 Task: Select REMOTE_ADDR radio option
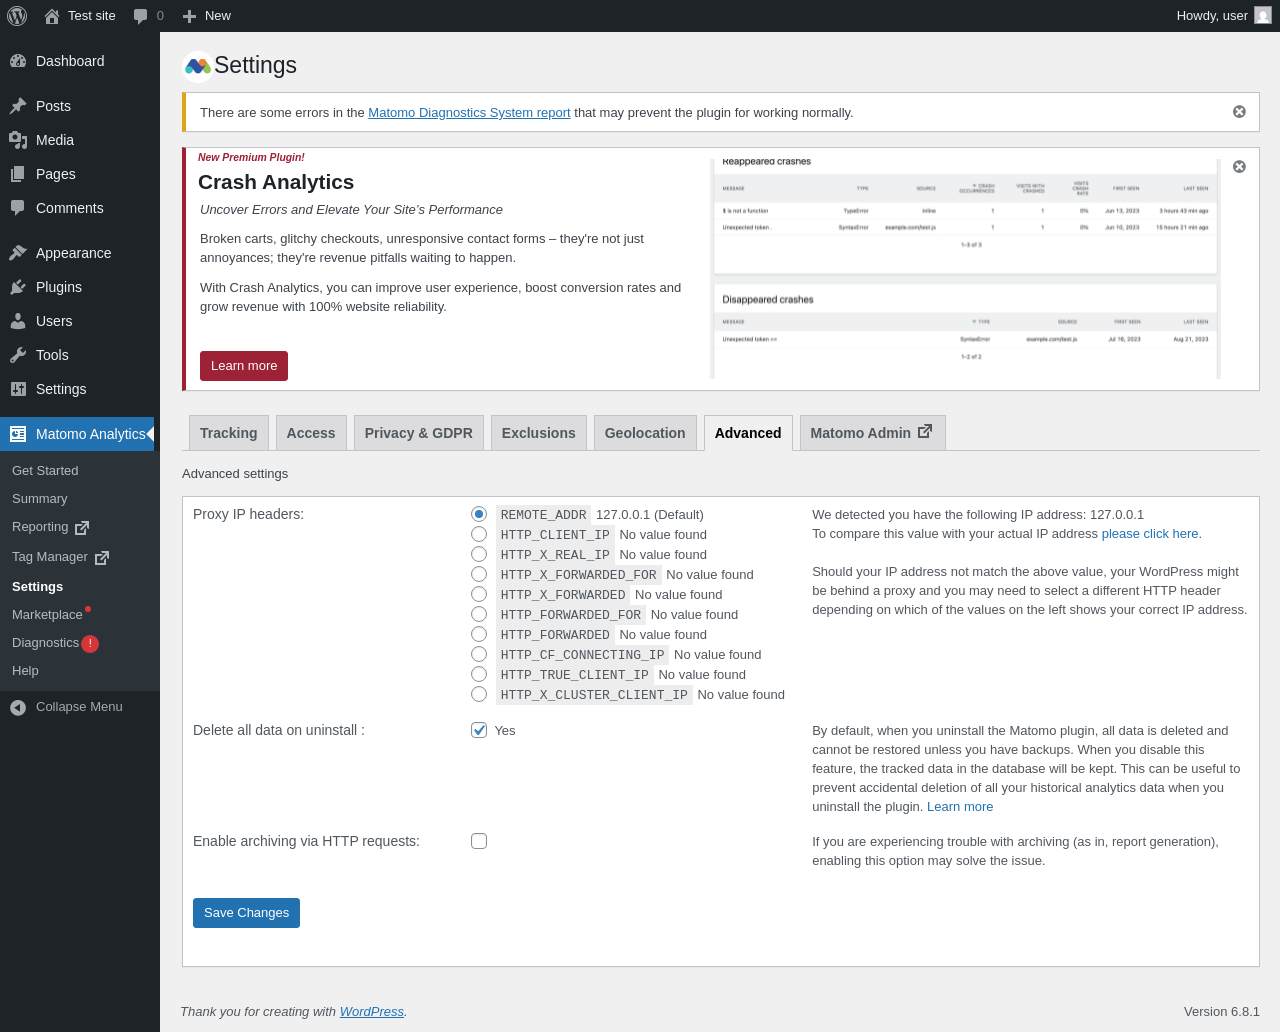479,514
